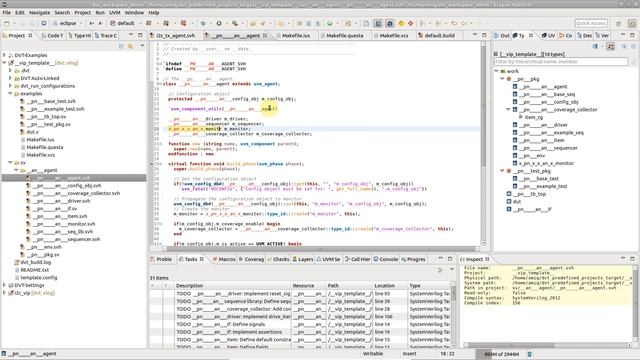Click the A+ increase font icon

(91, 23)
